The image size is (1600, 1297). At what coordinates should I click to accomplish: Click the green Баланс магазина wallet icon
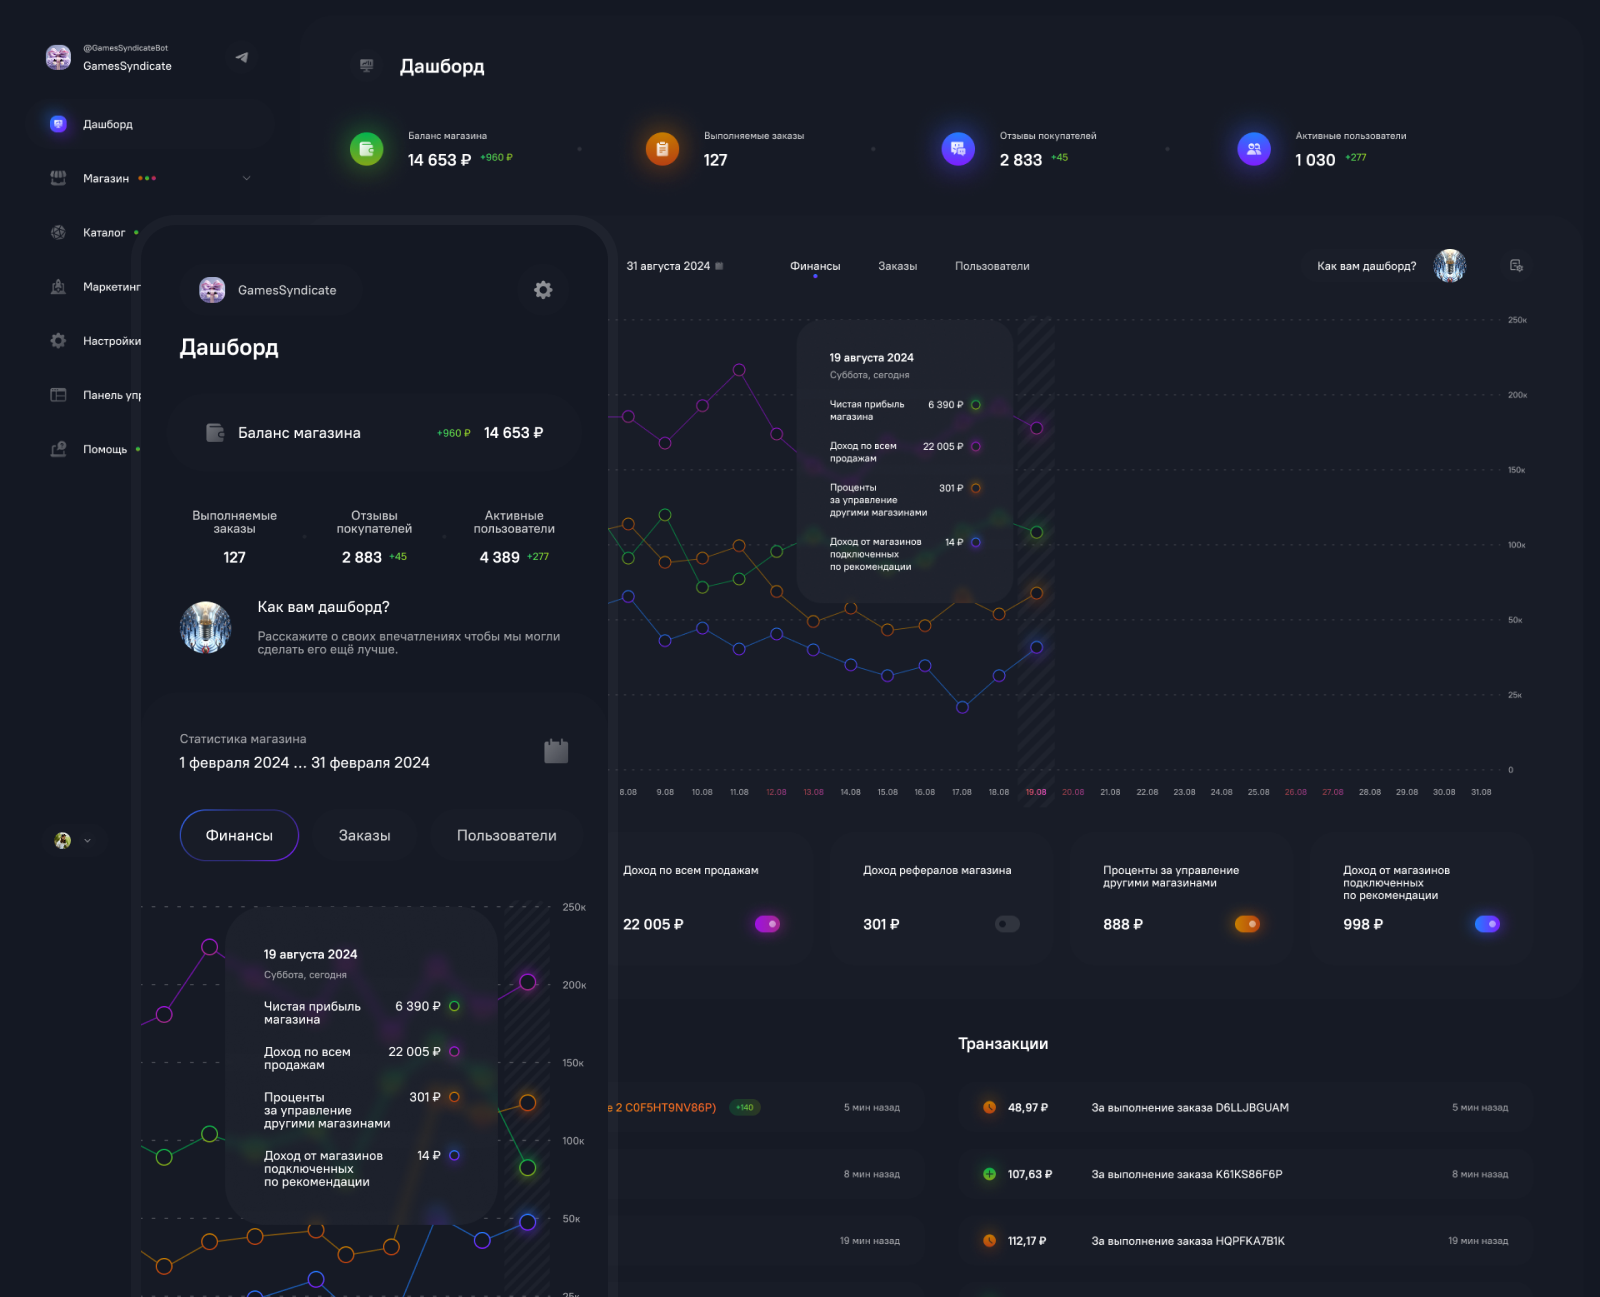[366, 149]
